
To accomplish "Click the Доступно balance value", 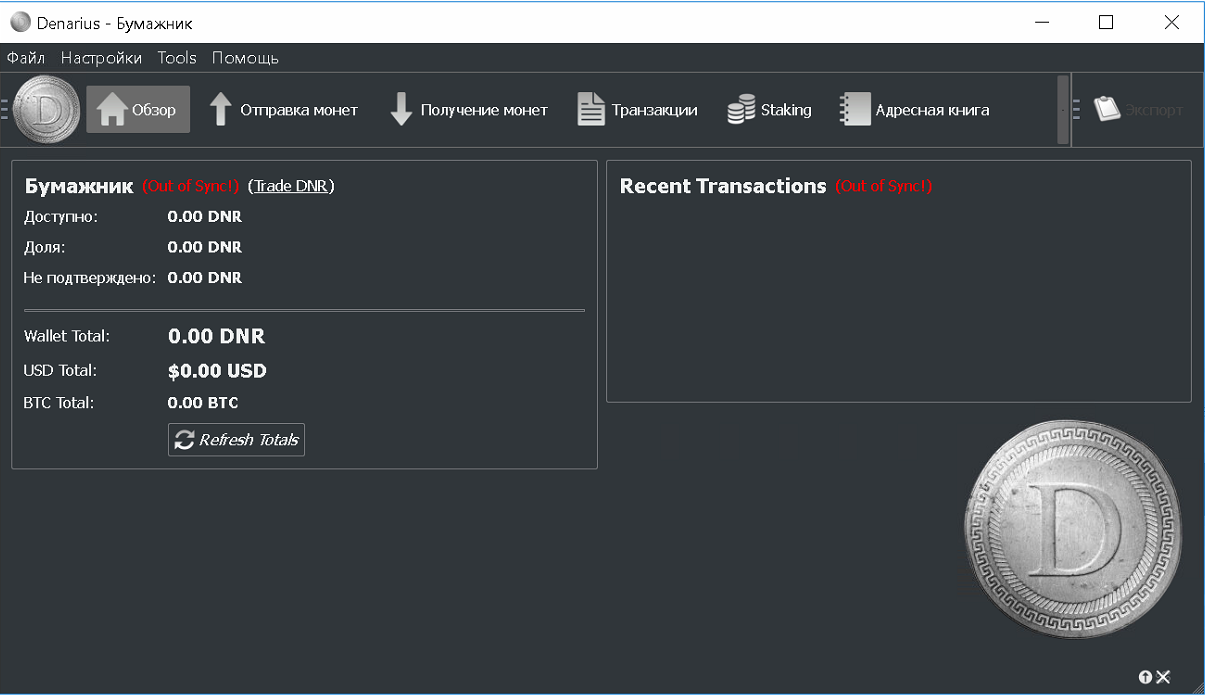I will point(205,216).
